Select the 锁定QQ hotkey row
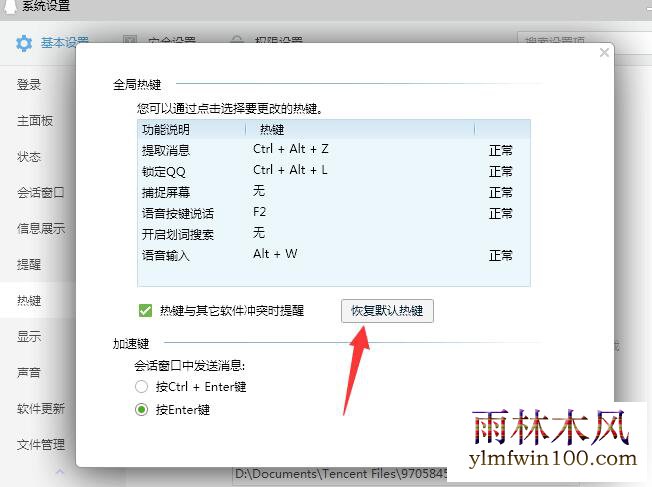The height and width of the screenshot is (487, 652). click(333, 171)
